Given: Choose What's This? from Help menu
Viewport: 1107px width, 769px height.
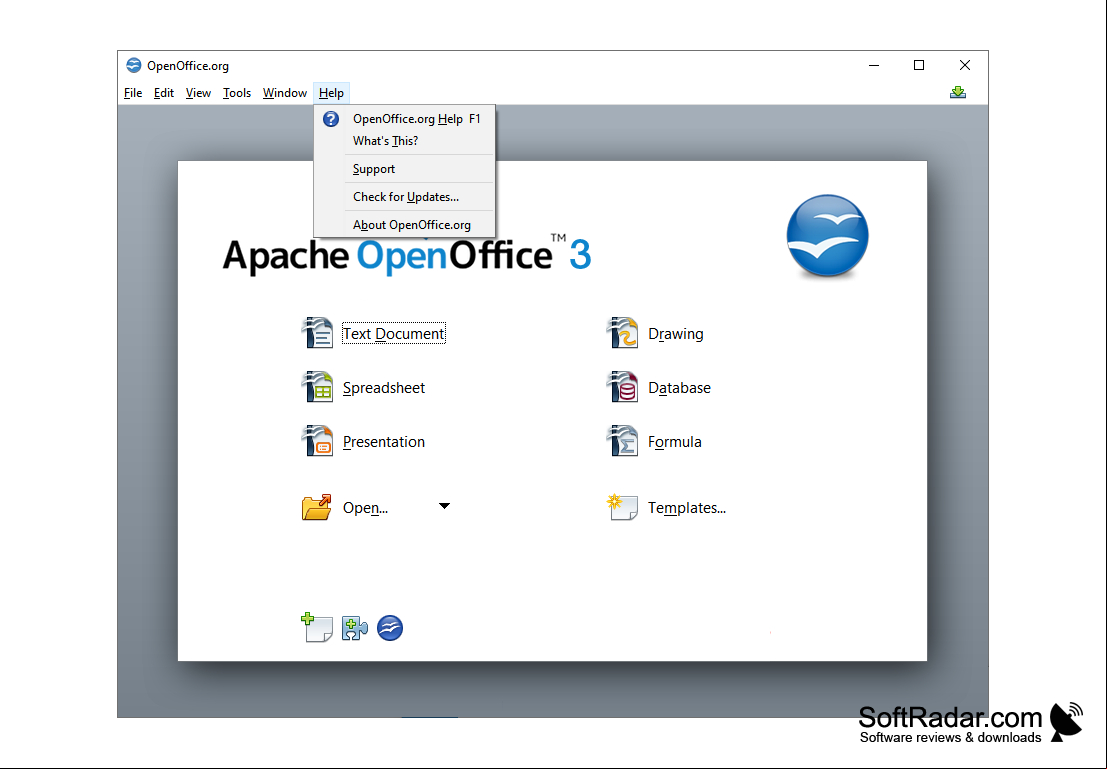Looking at the screenshot, I should coord(405,141).
